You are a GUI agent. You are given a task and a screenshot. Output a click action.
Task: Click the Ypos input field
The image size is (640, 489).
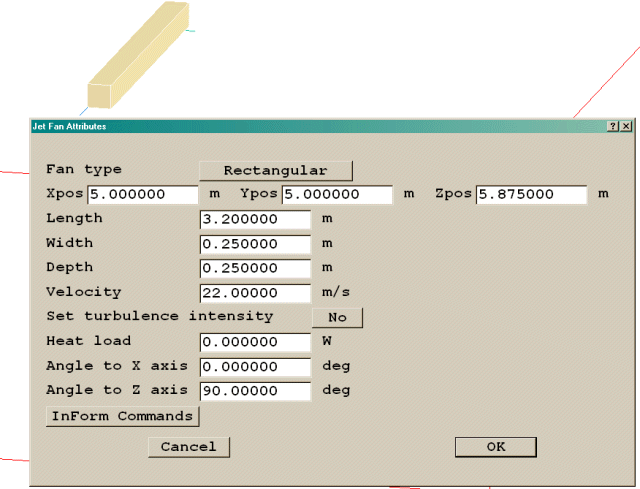point(337,195)
